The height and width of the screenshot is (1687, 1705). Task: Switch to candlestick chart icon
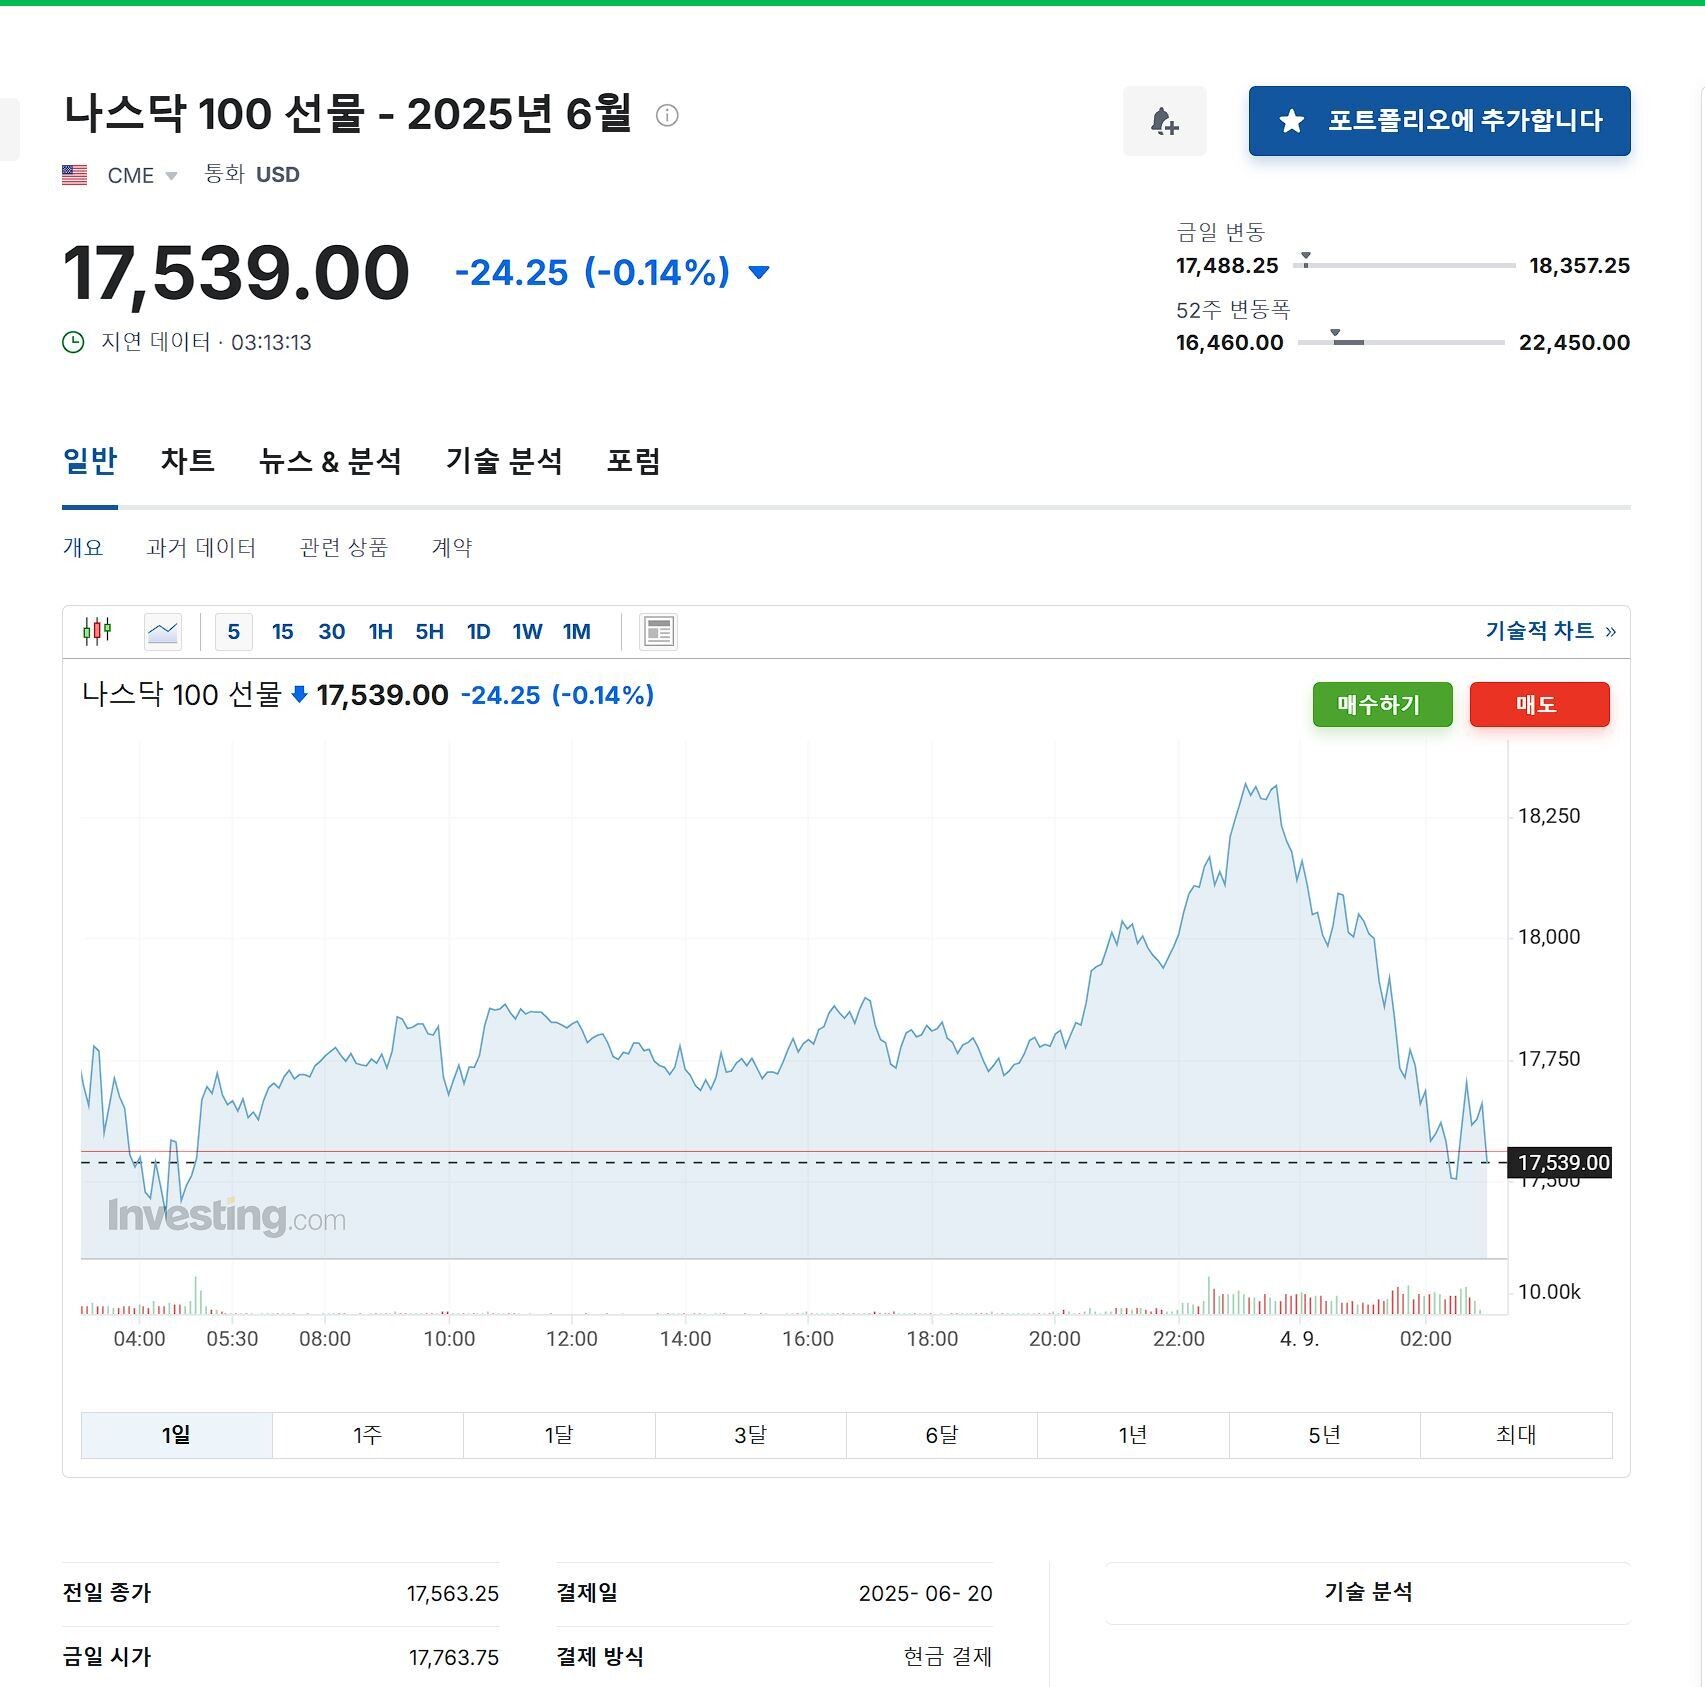[97, 631]
